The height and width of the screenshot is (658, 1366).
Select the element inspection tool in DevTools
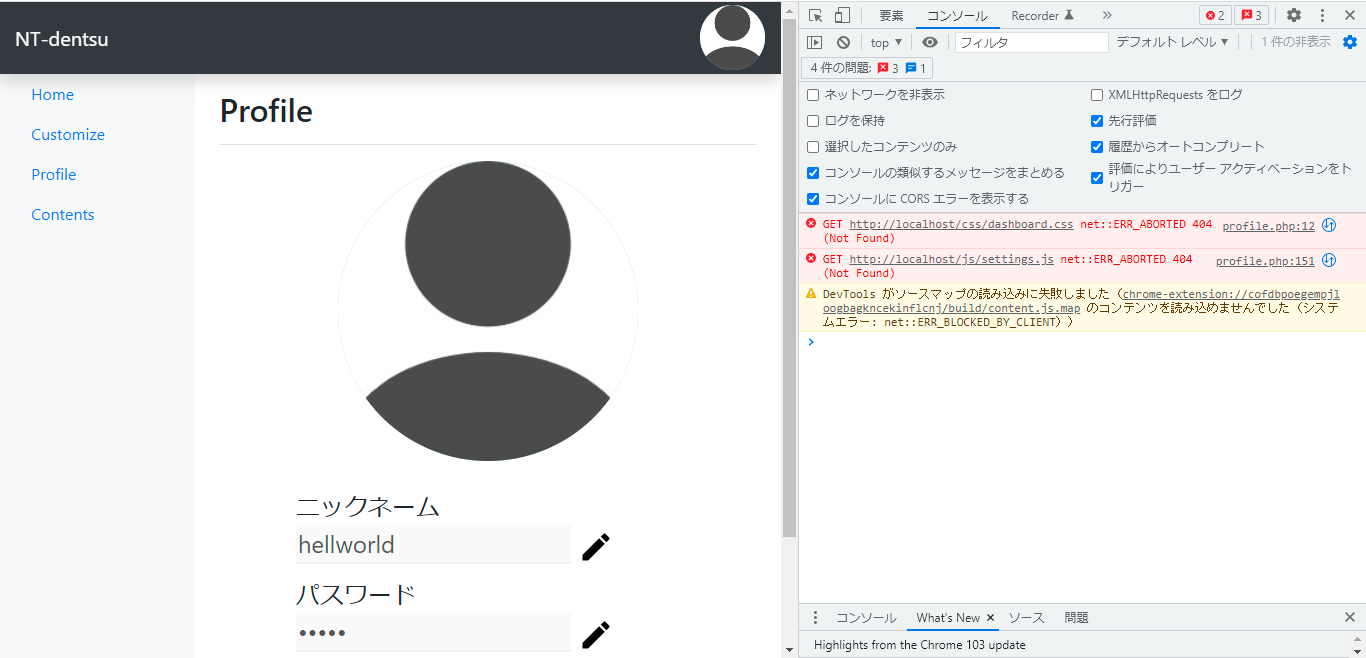click(815, 15)
